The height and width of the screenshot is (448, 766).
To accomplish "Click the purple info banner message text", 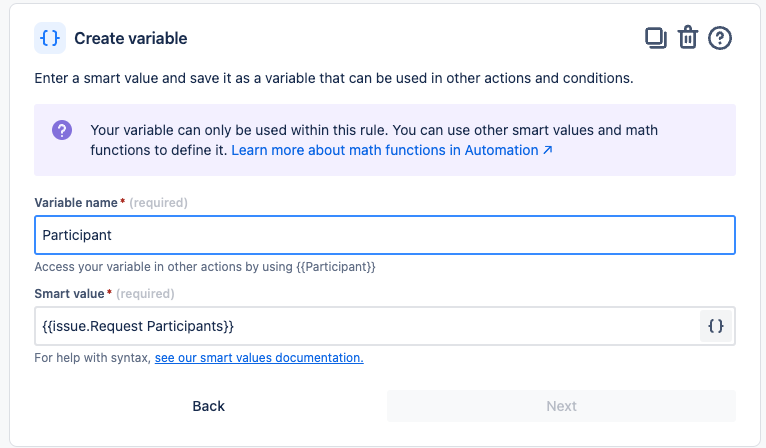I will [374, 131].
